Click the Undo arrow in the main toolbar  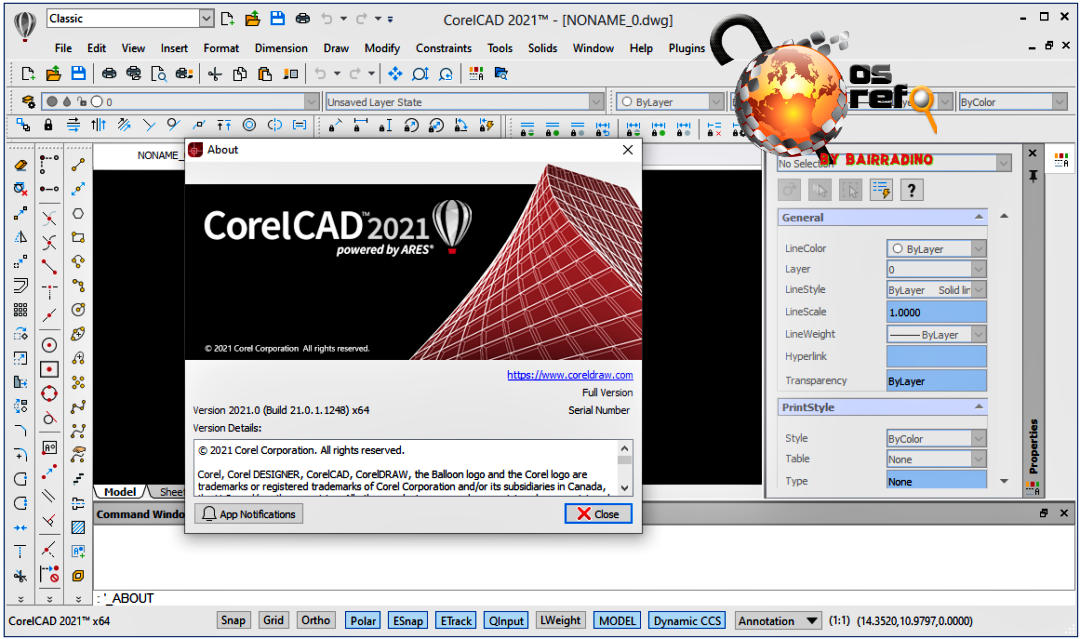320,74
